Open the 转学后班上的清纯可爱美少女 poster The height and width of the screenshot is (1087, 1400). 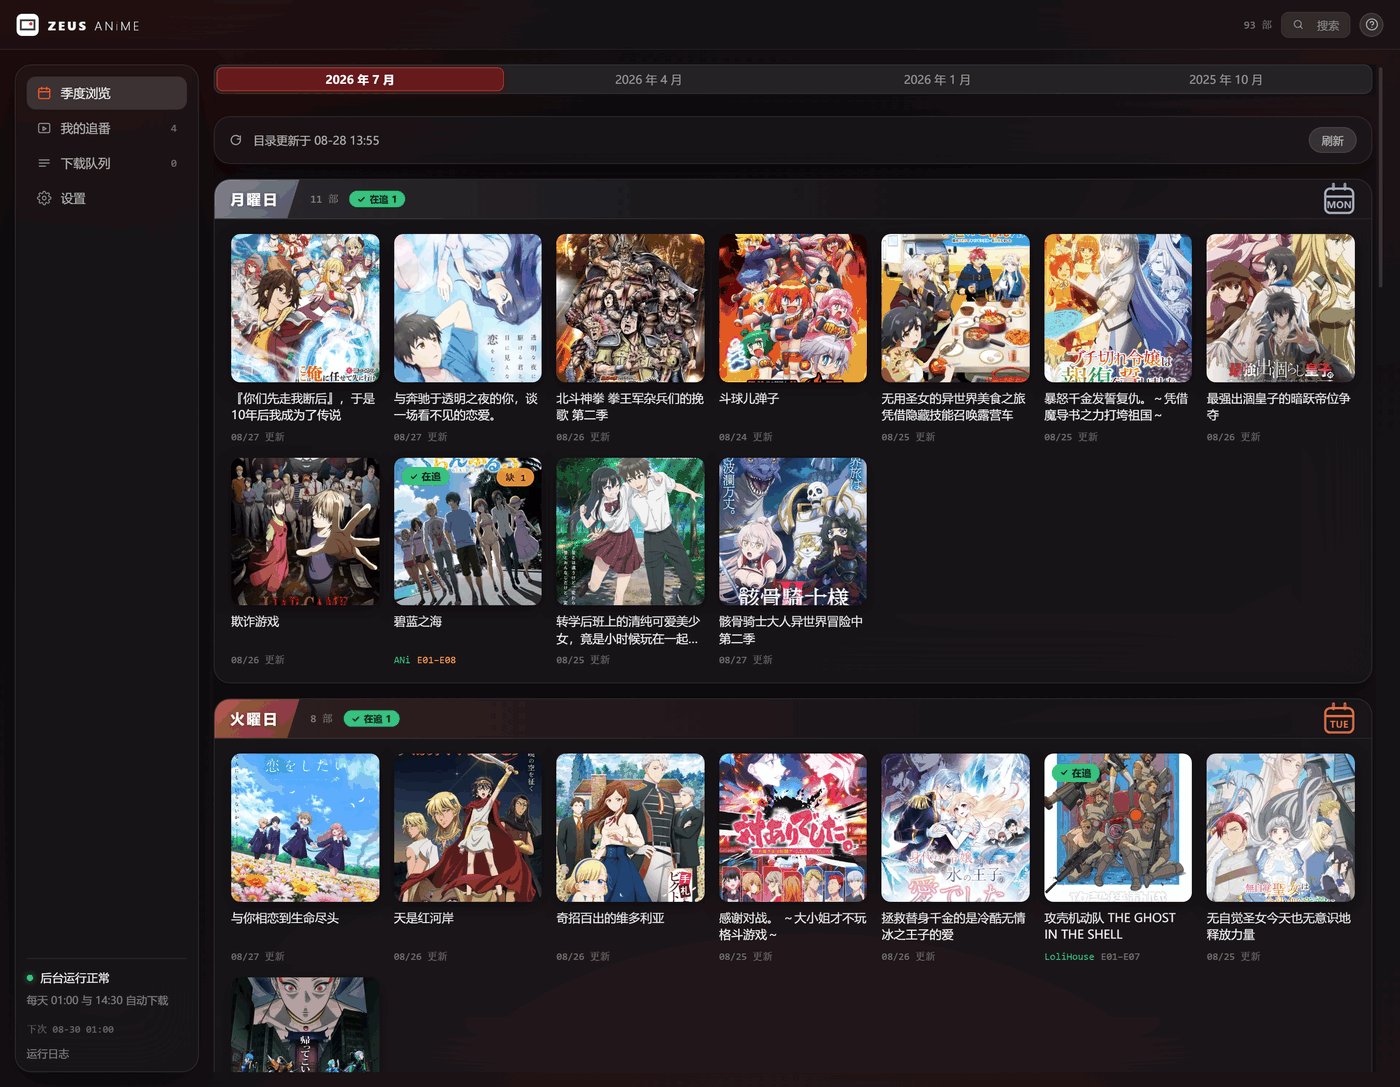(630, 531)
